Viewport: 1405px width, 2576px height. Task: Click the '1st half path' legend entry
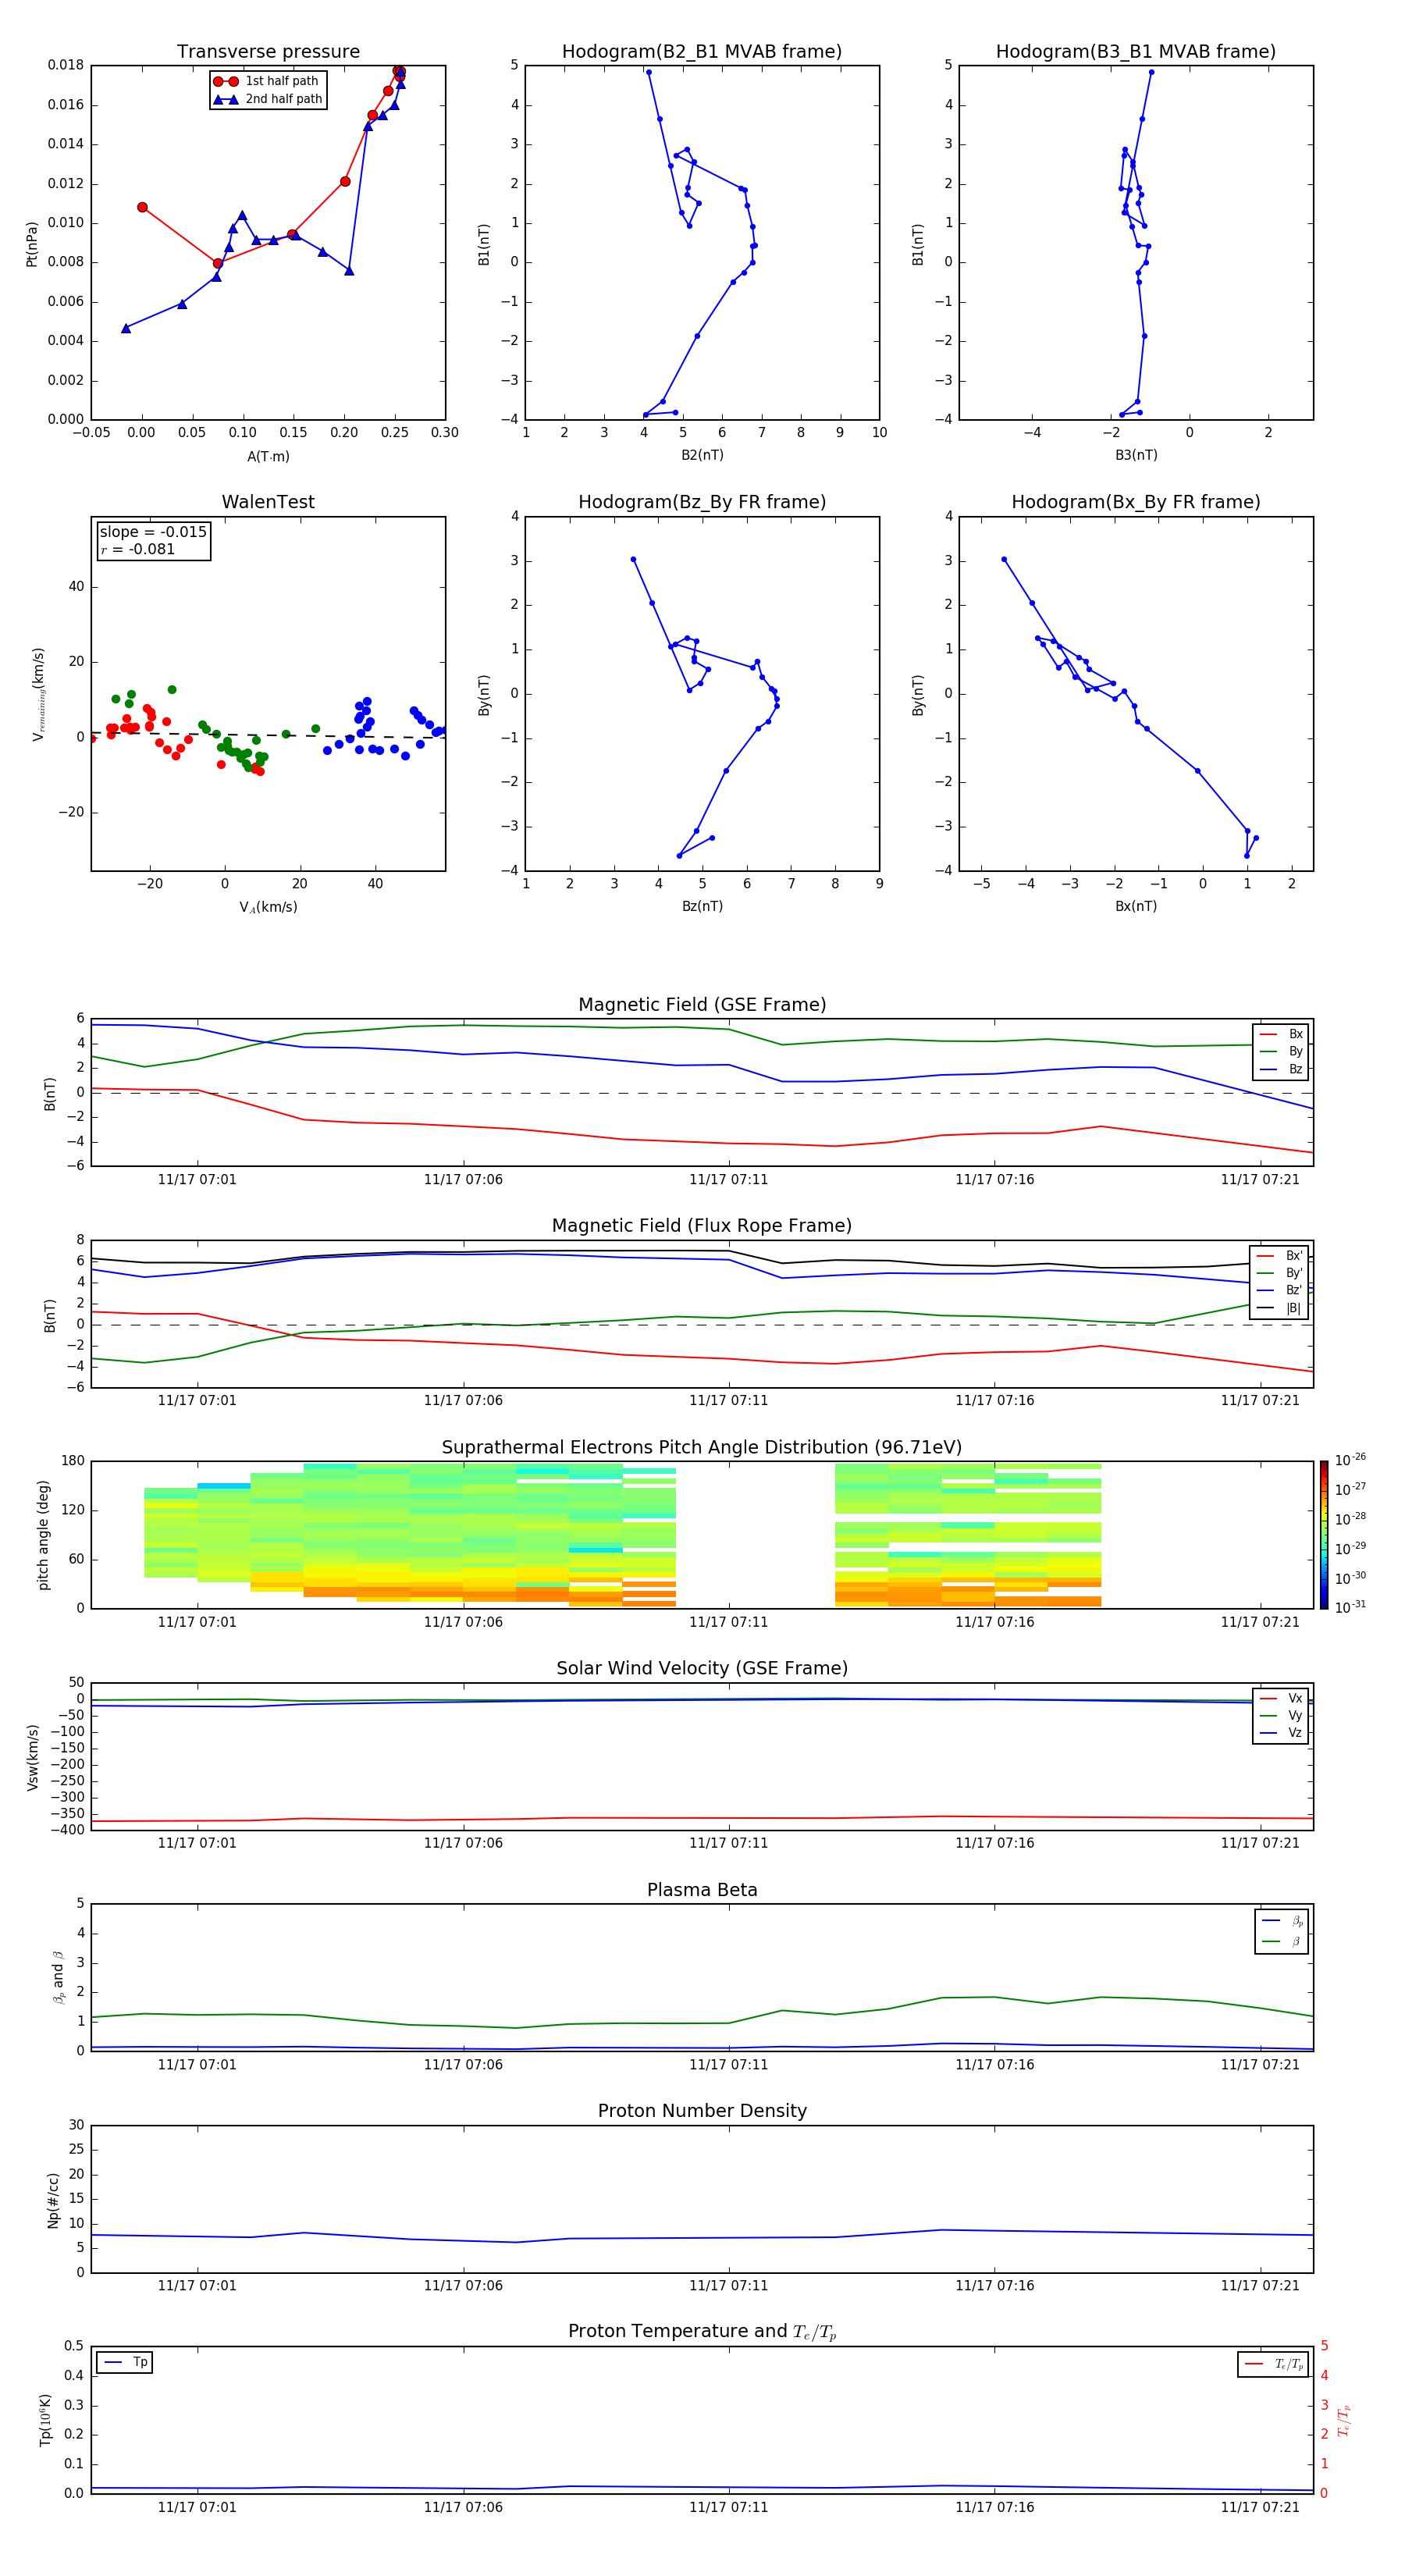pyautogui.click(x=266, y=81)
